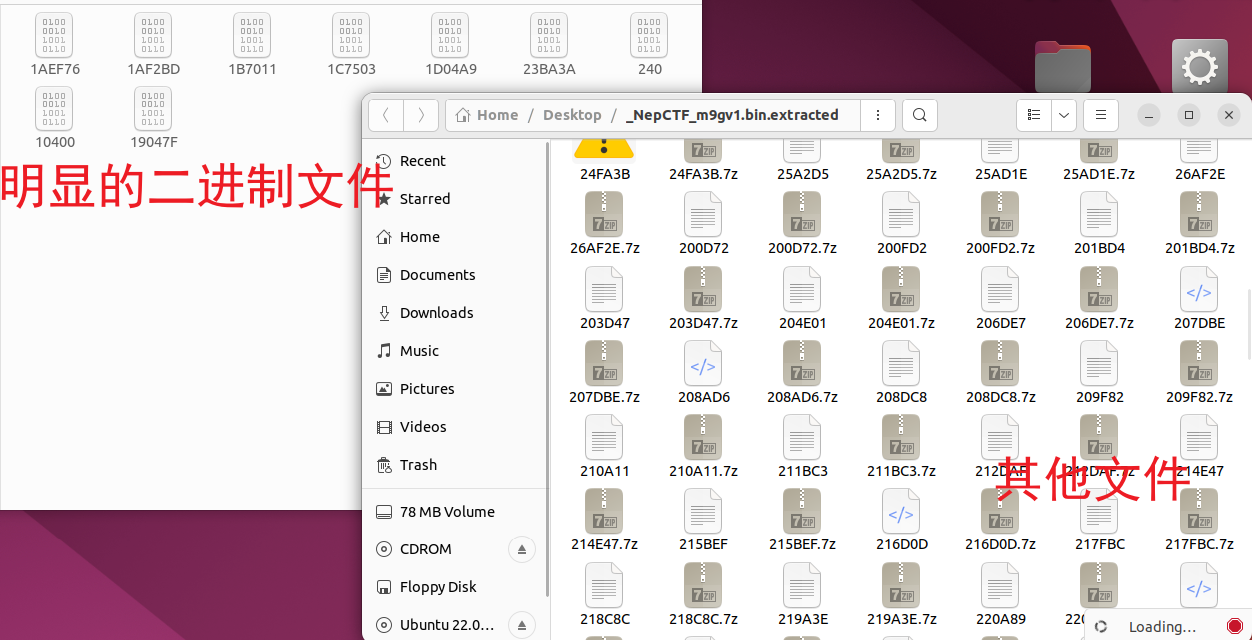The height and width of the screenshot is (640, 1252).
Task: Select the 214E47.7z archive
Action: pos(604,520)
